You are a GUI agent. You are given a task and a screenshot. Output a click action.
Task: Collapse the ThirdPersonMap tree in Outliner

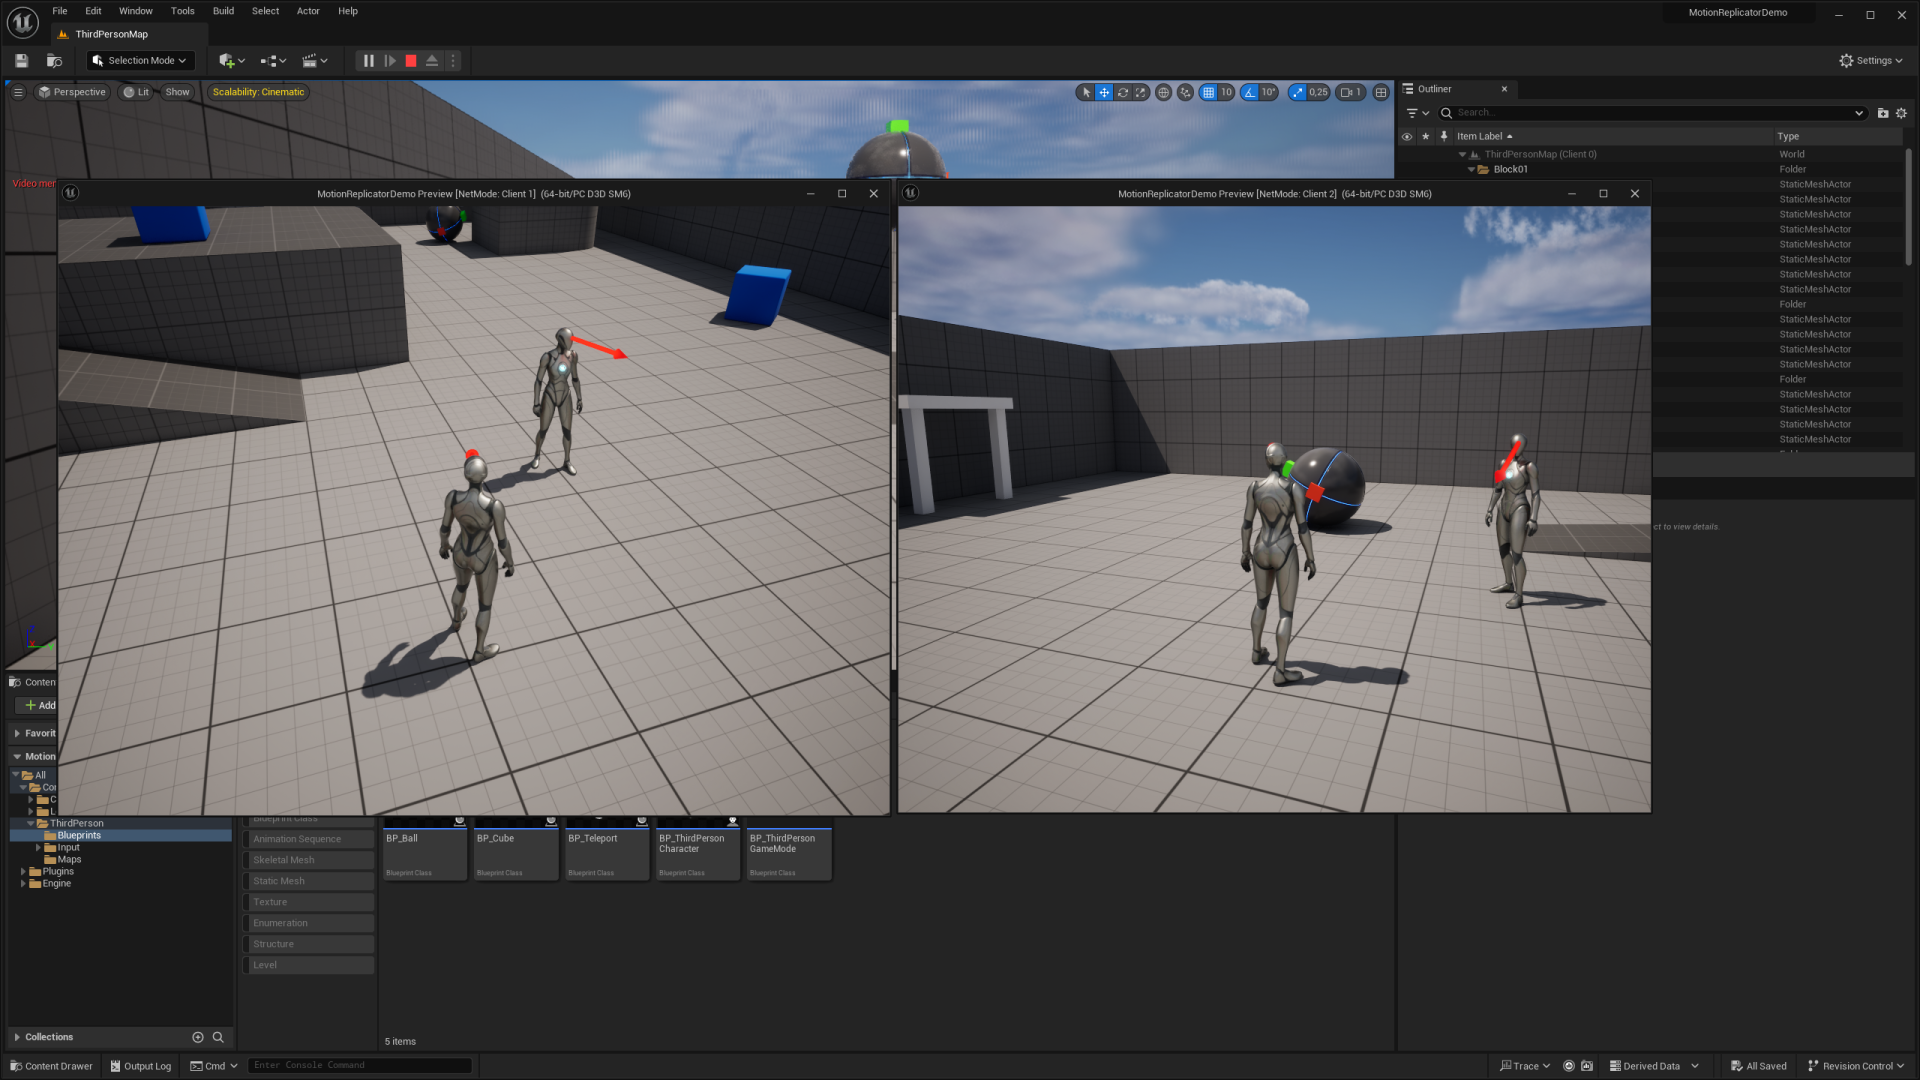click(x=1463, y=154)
